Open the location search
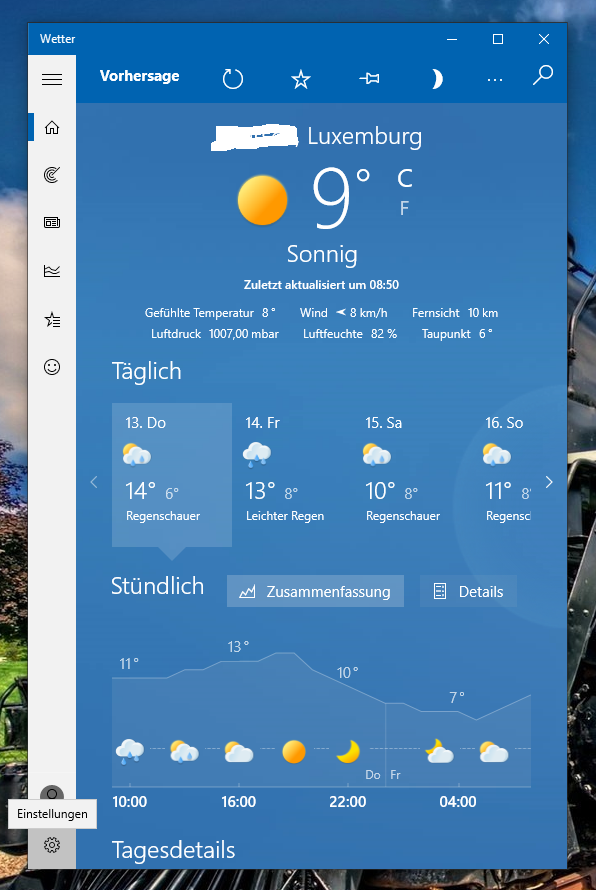The height and width of the screenshot is (890, 596). point(543,75)
